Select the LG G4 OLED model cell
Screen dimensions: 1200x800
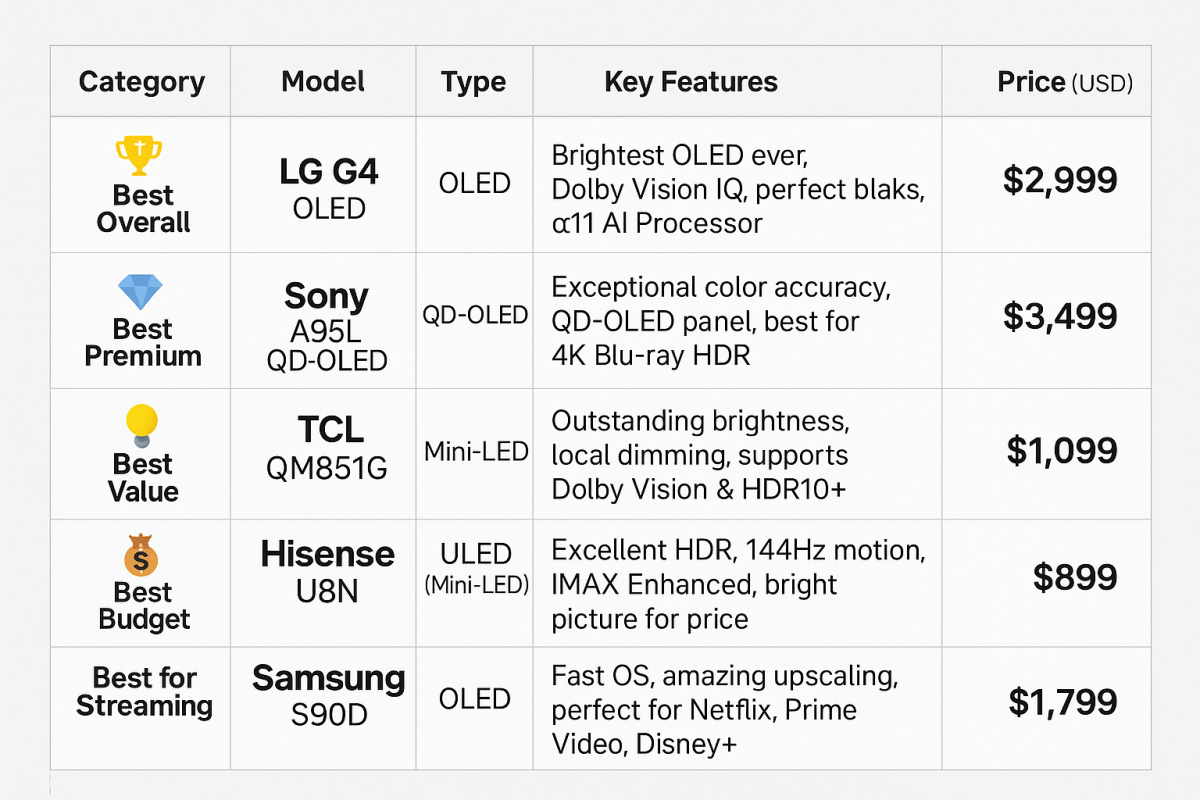click(329, 188)
